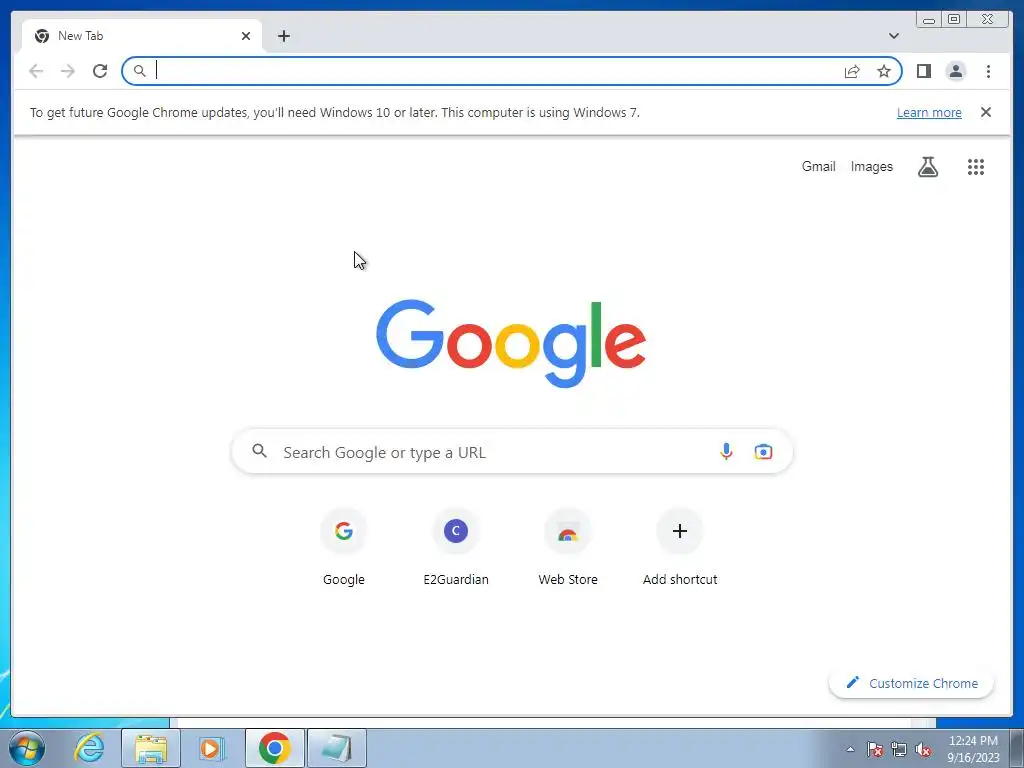
Task: Open Windows Media Player from the taskbar
Action: [x=210, y=748]
